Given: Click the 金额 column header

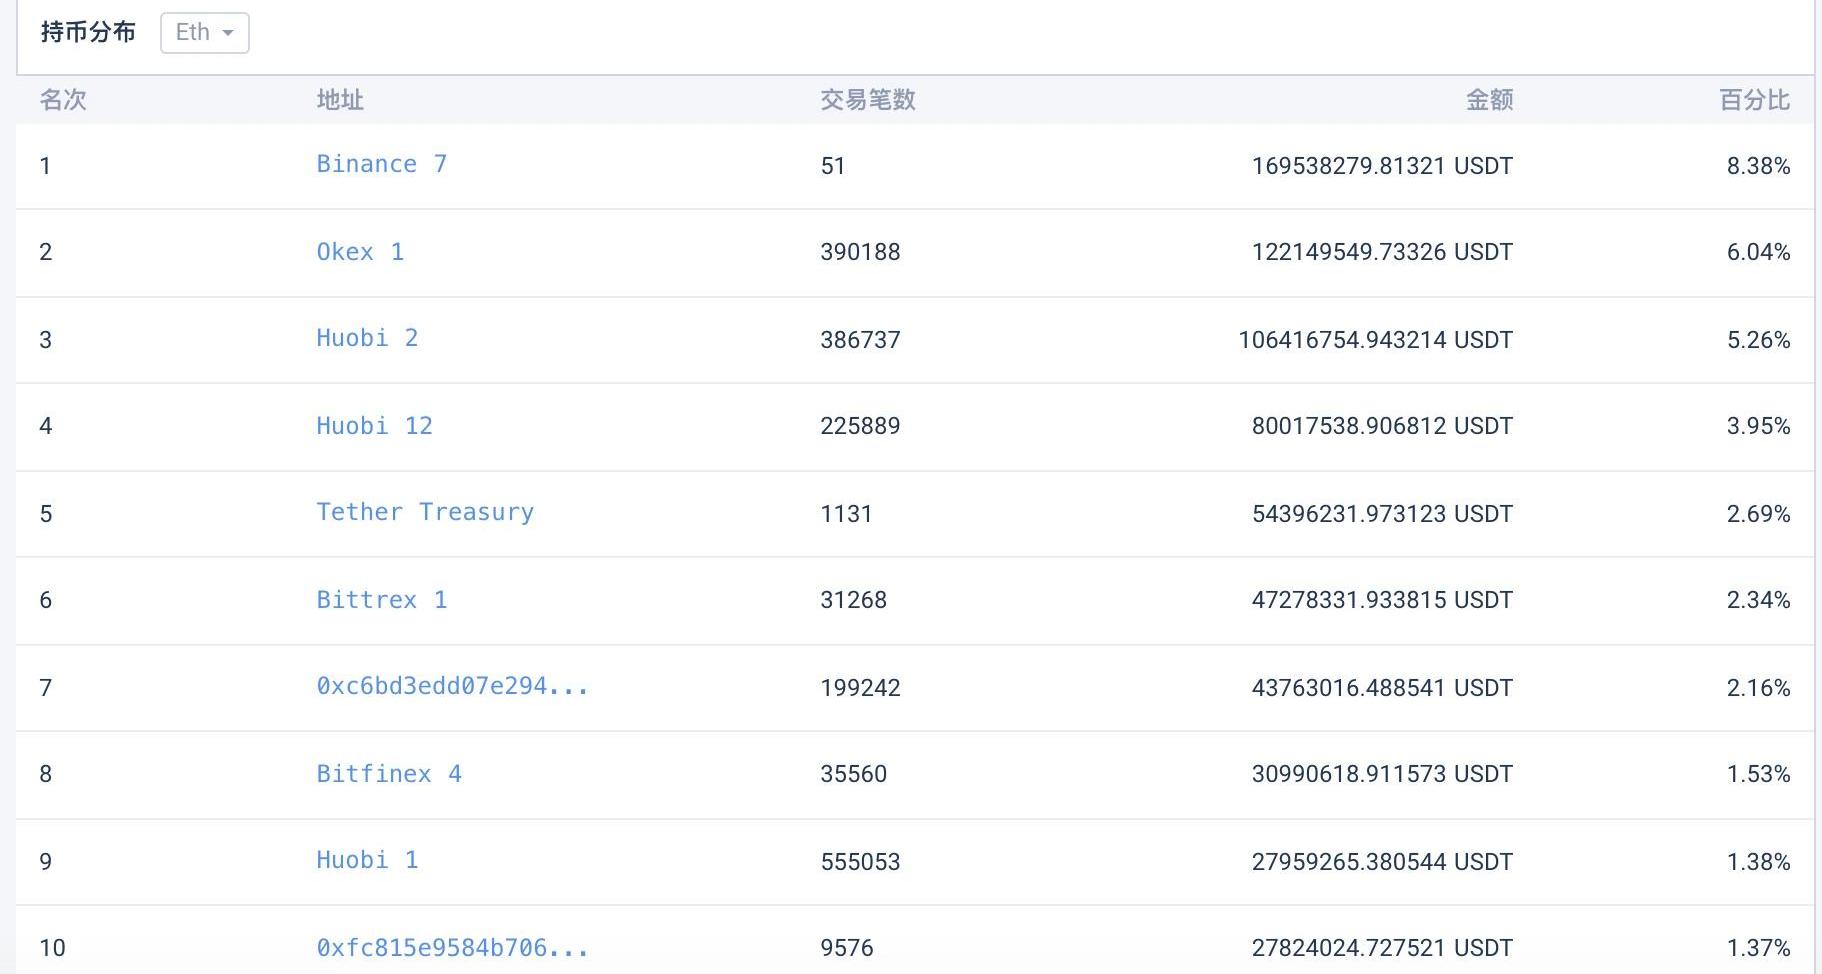Looking at the screenshot, I should [1489, 100].
